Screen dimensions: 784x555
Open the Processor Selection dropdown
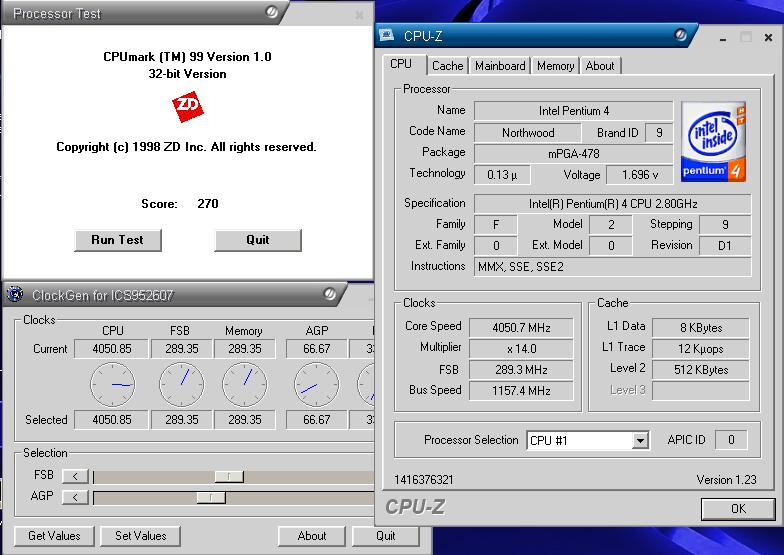pyautogui.click(x=588, y=440)
